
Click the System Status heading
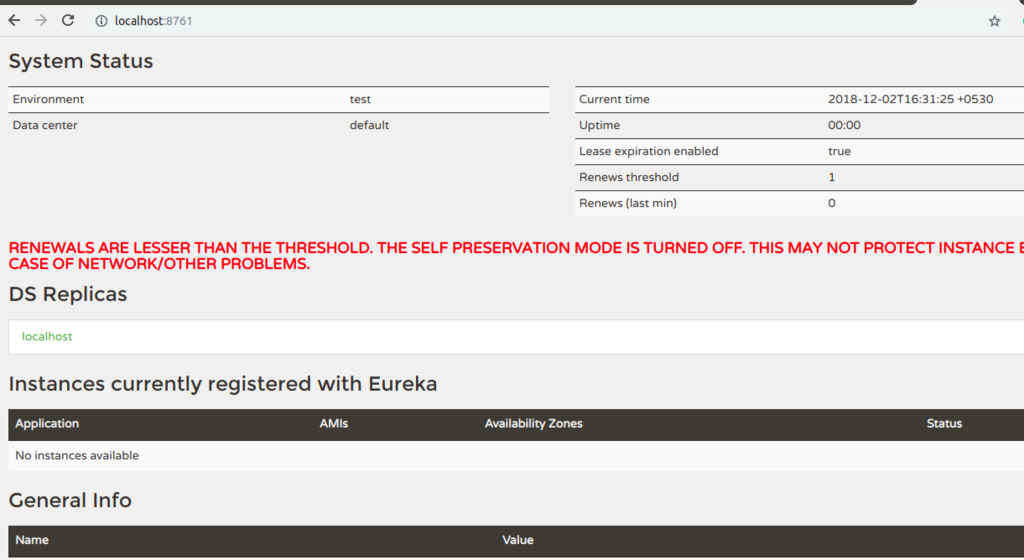(x=81, y=61)
